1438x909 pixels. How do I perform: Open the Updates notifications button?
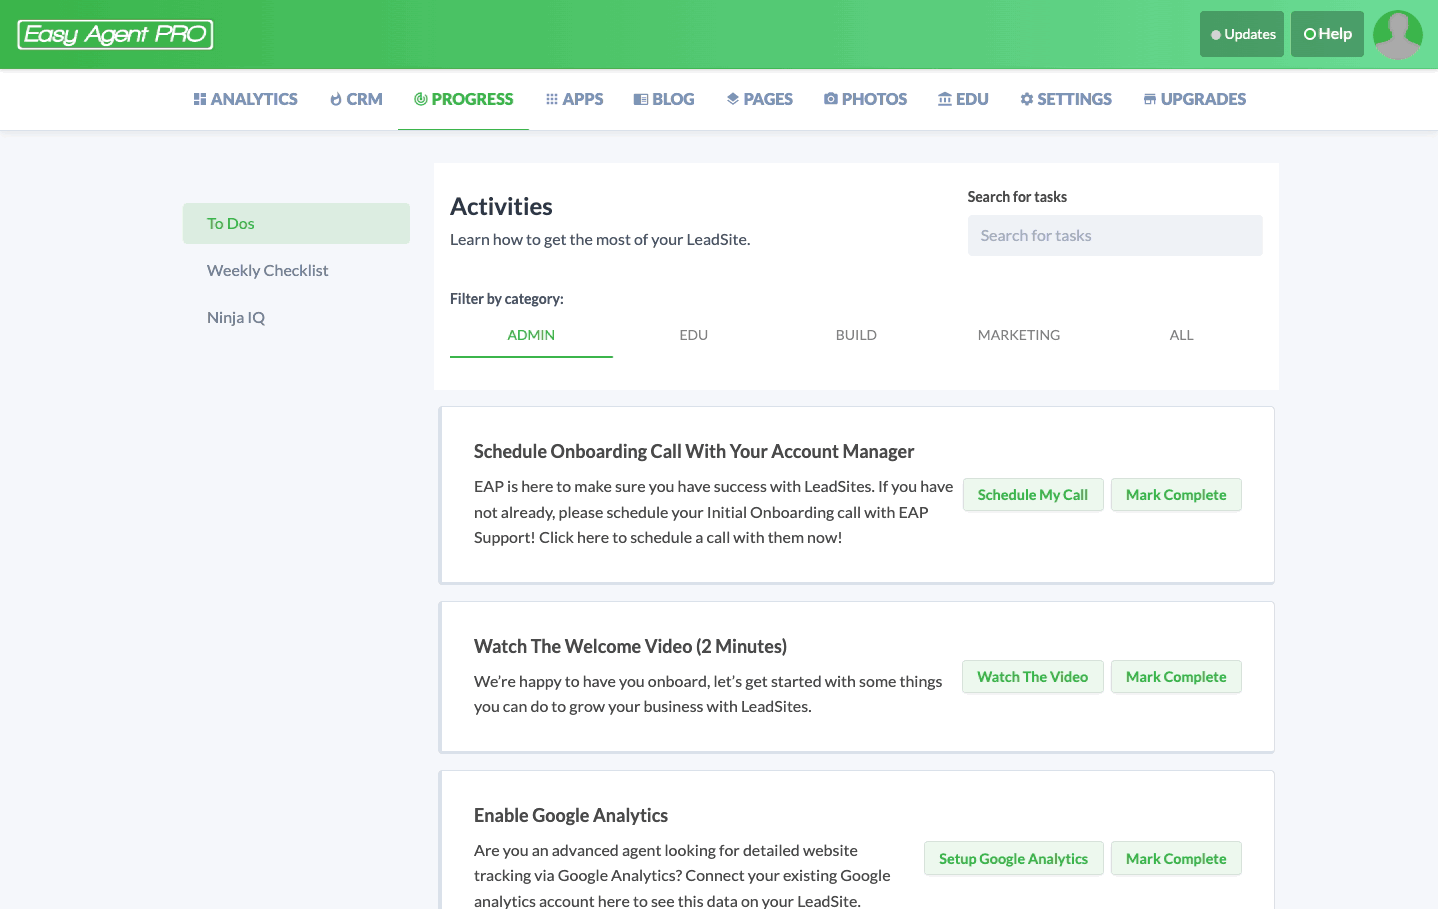coord(1242,34)
